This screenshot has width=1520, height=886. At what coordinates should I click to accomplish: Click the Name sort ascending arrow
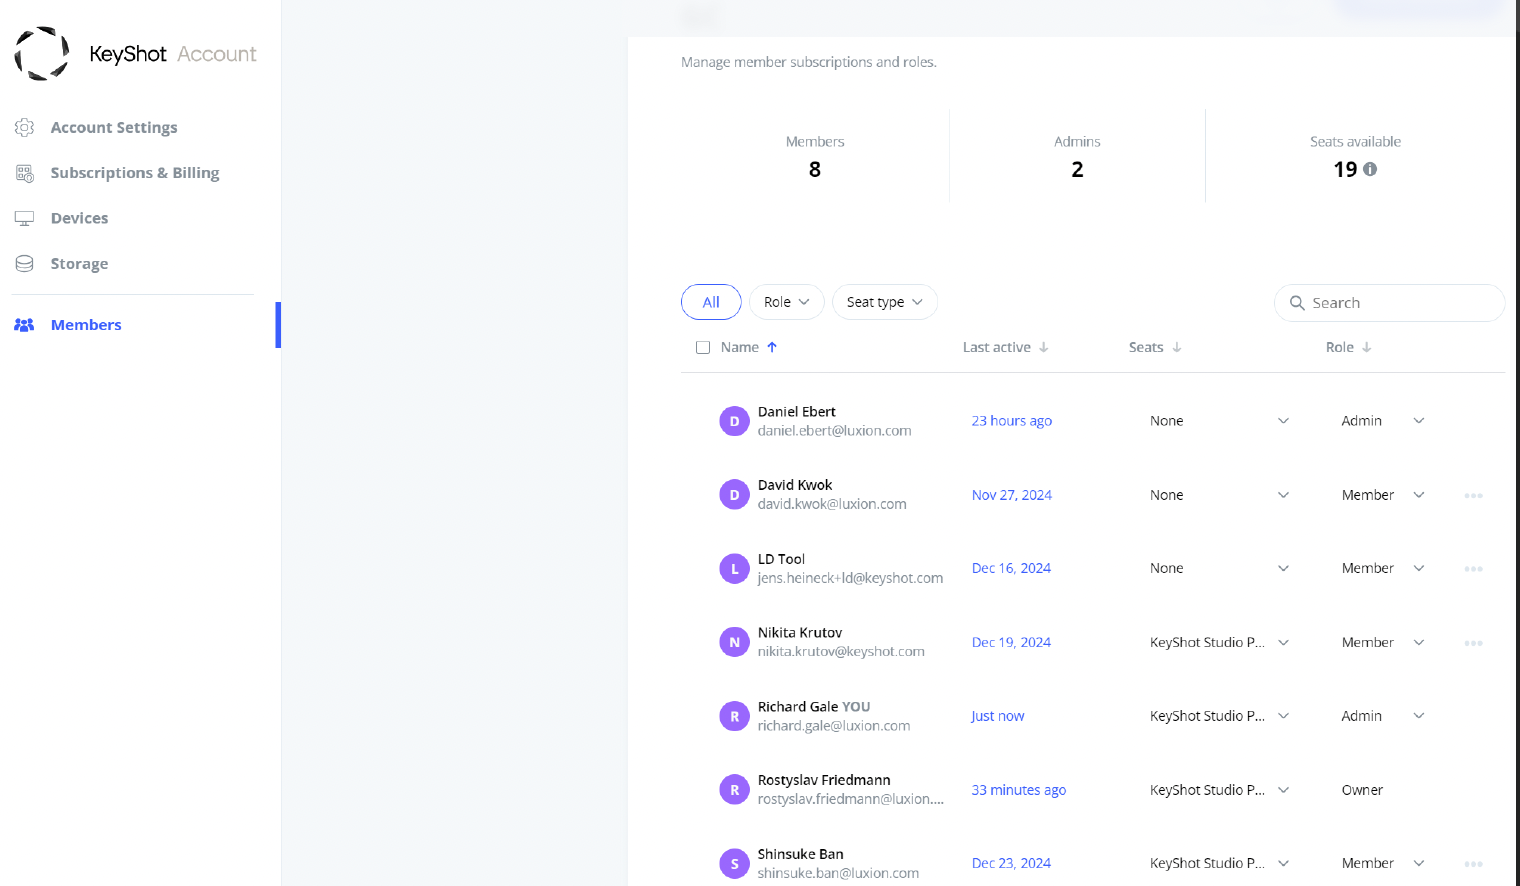(772, 347)
